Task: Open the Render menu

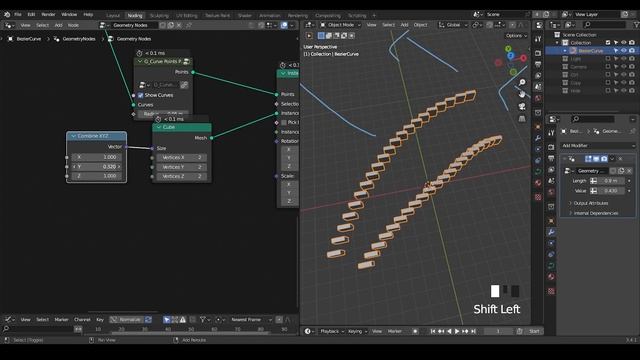Action: tap(48, 14)
